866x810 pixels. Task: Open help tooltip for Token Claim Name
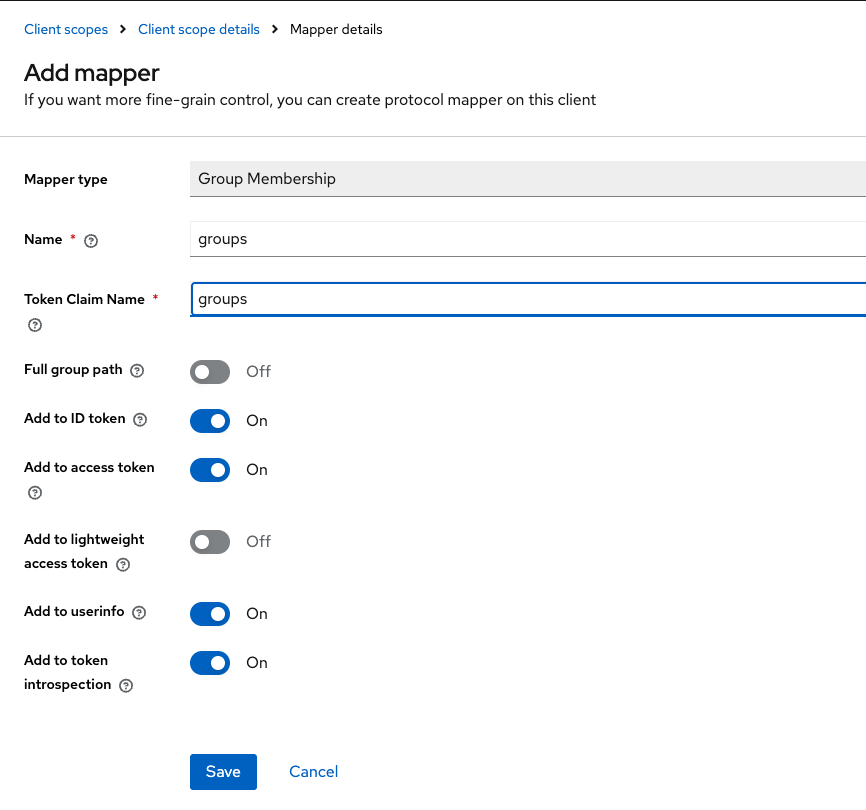pyautogui.click(x=35, y=325)
